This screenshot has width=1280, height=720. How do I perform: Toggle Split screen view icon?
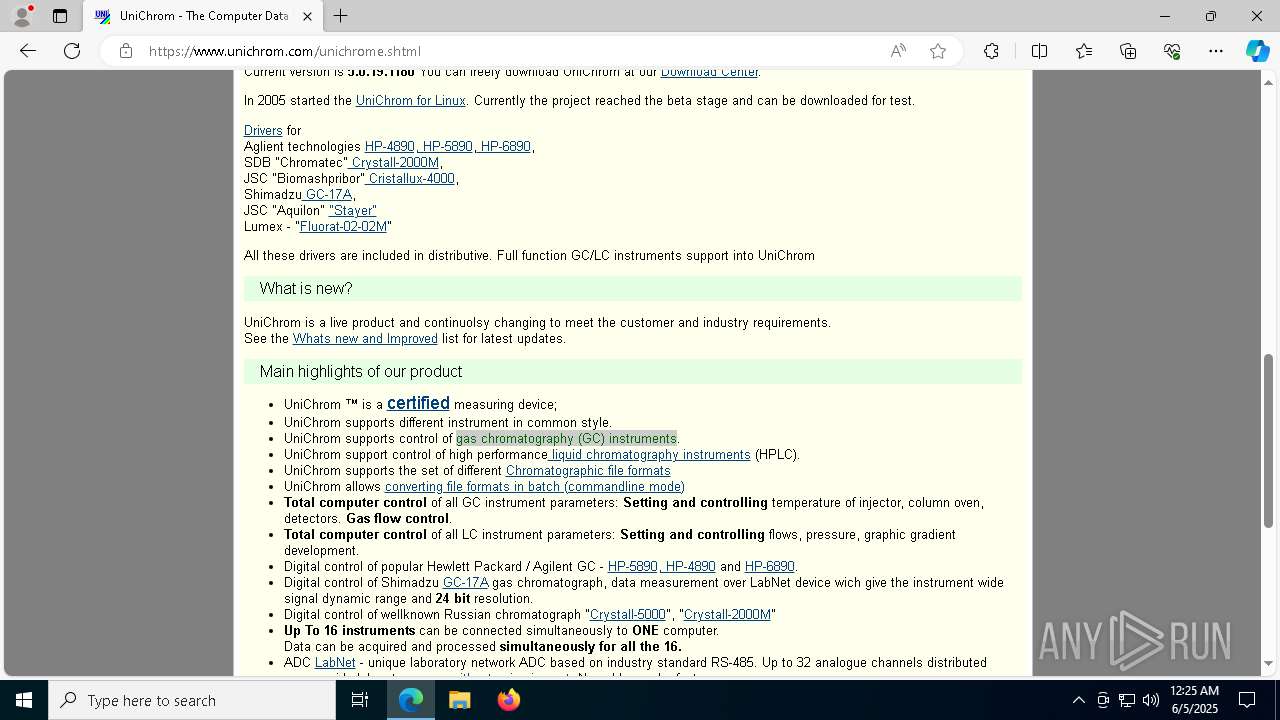tap(1039, 51)
